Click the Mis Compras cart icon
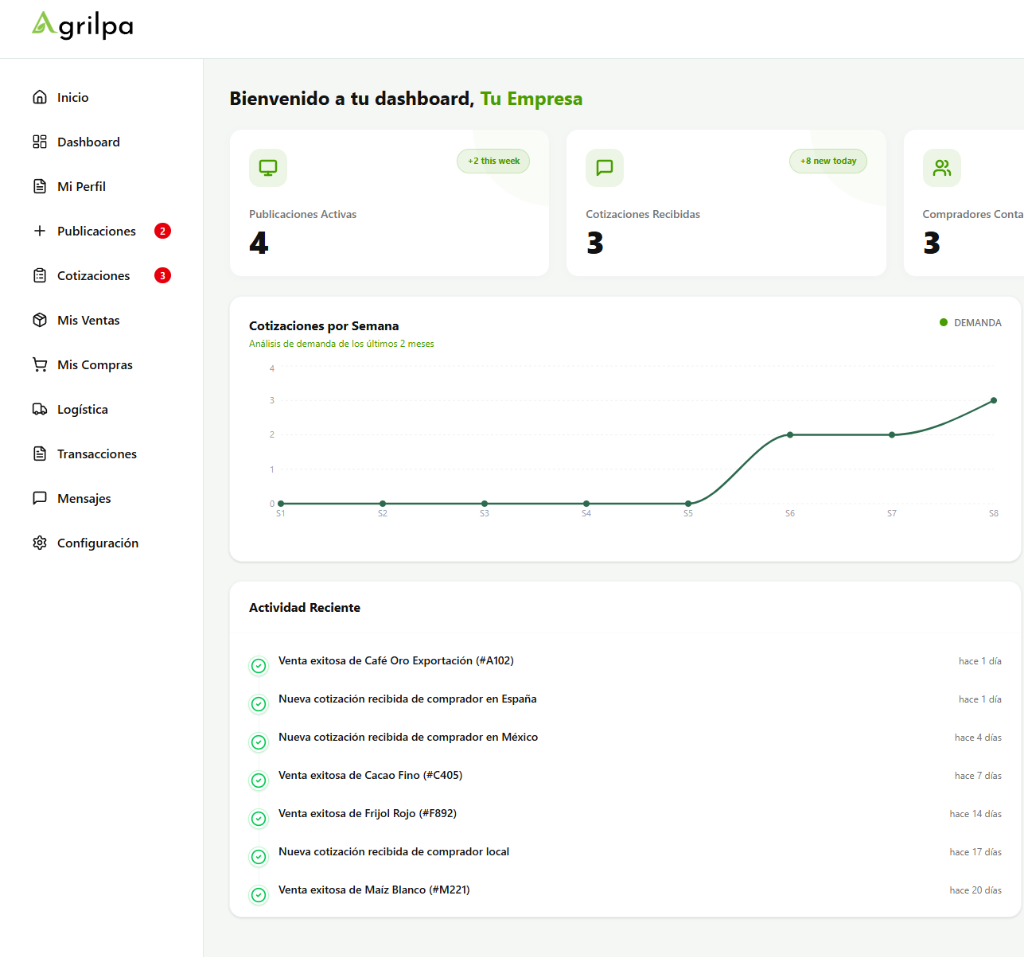This screenshot has height=957, width=1024. (40, 365)
